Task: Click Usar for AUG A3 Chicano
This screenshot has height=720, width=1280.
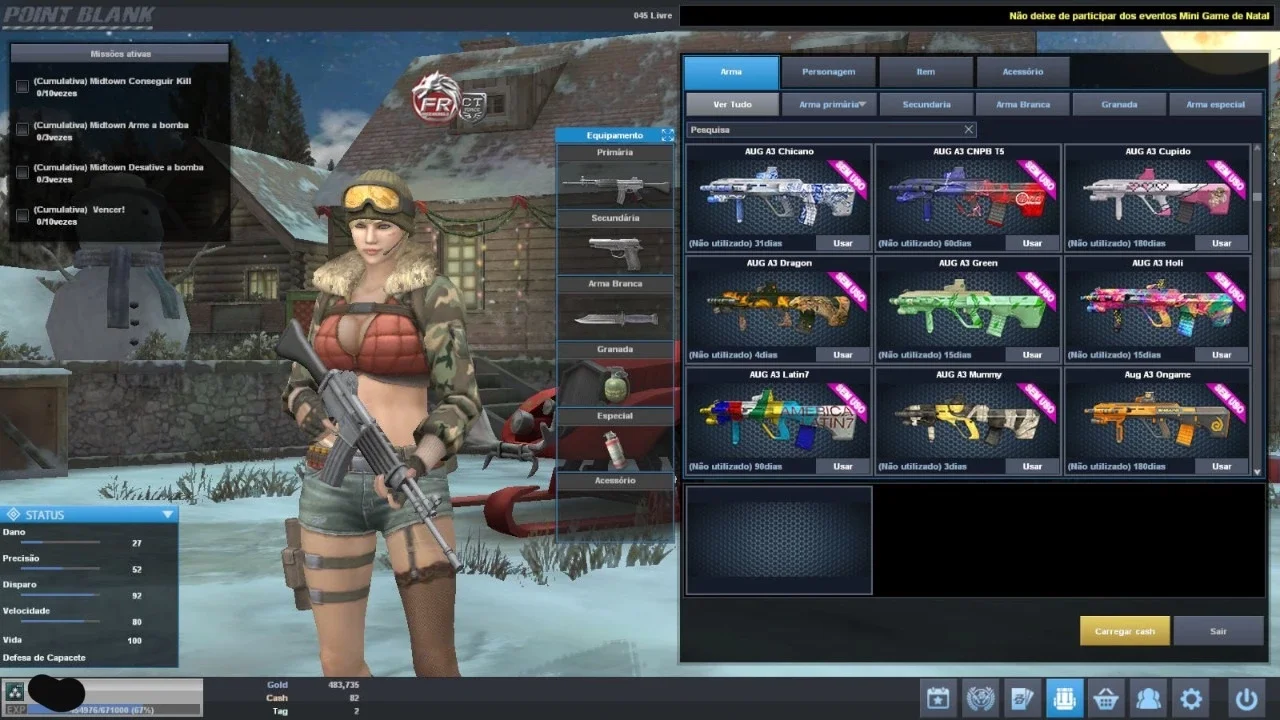Action: click(843, 243)
